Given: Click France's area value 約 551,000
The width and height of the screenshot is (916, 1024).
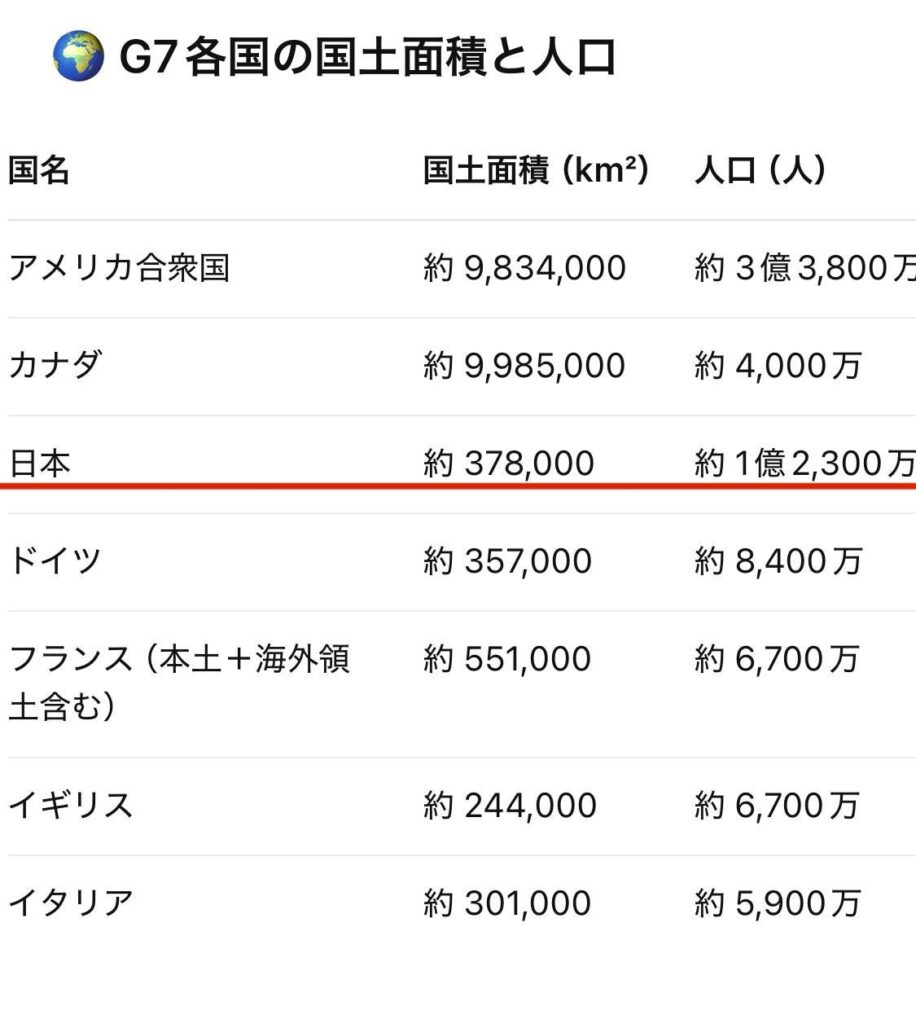Looking at the screenshot, I should [x=507, y=659].
